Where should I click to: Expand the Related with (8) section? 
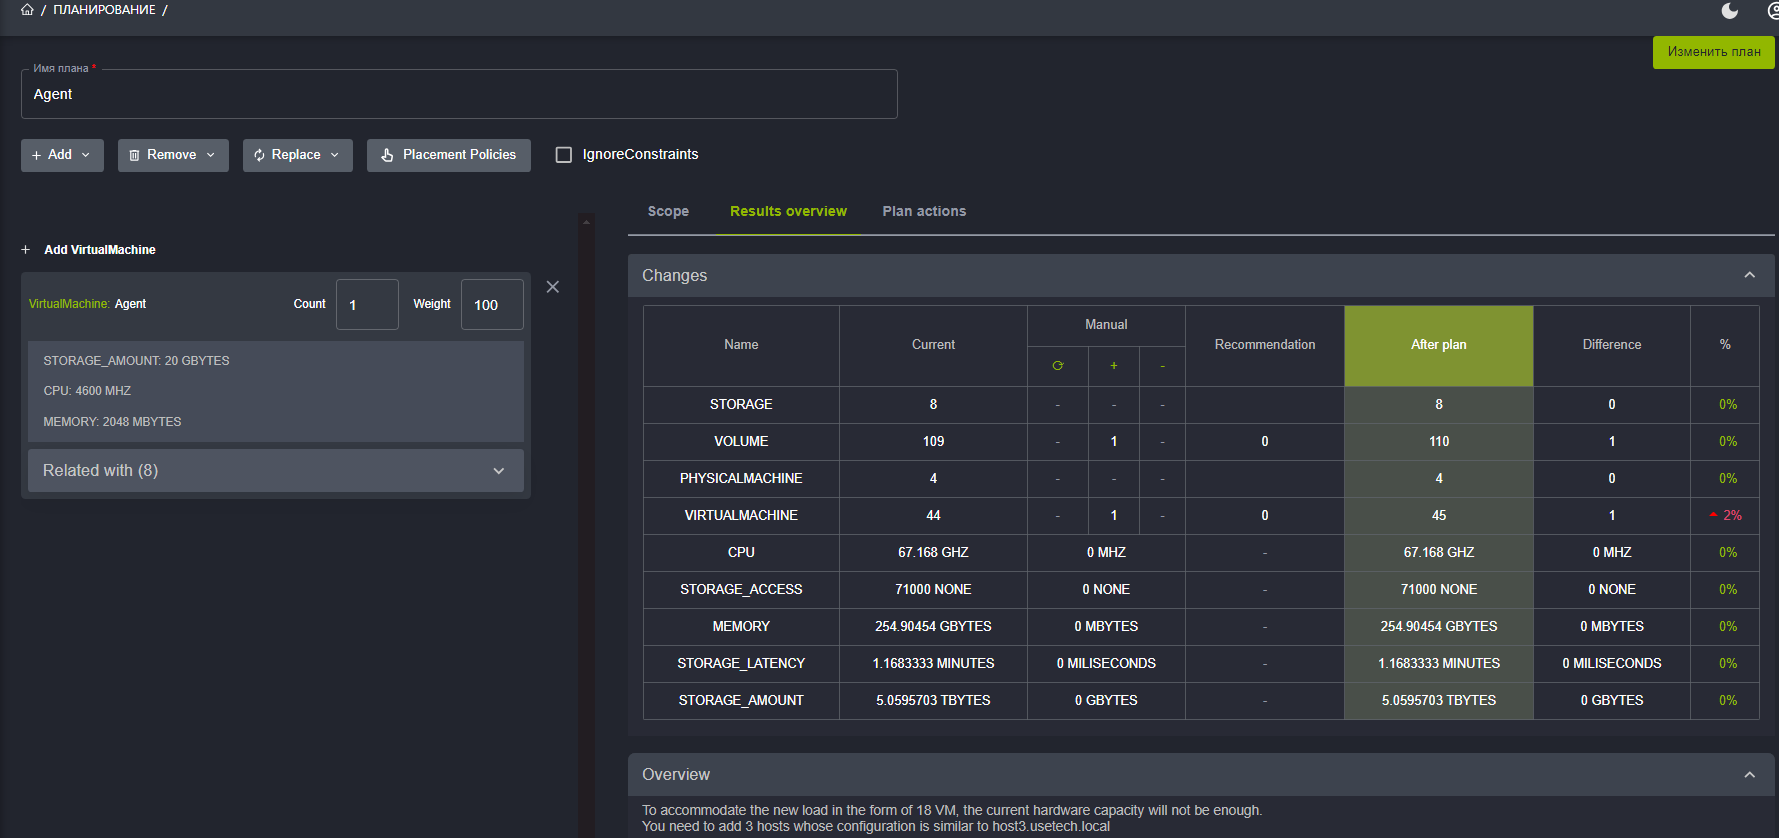pos(276,471)
